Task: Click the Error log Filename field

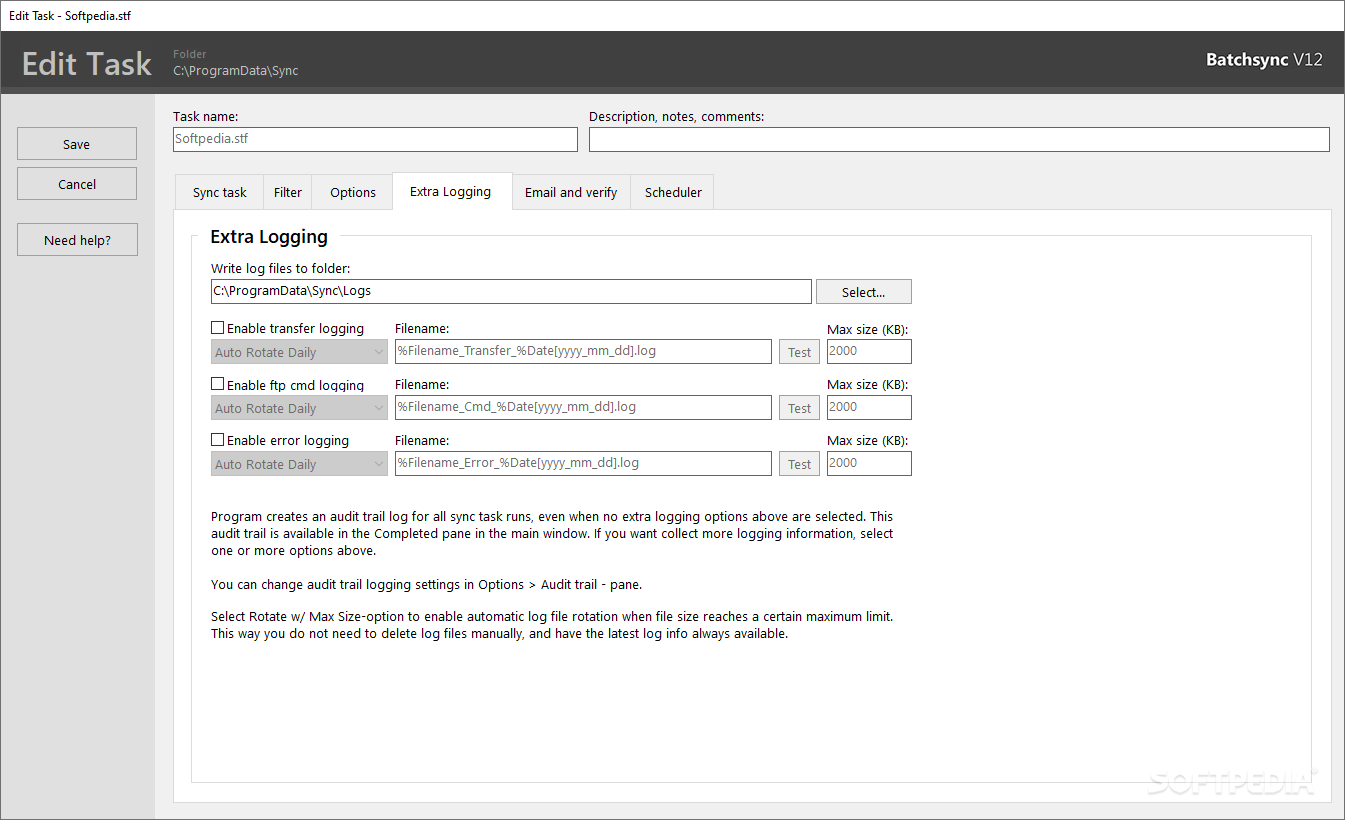Action: (x=584, y=463)
